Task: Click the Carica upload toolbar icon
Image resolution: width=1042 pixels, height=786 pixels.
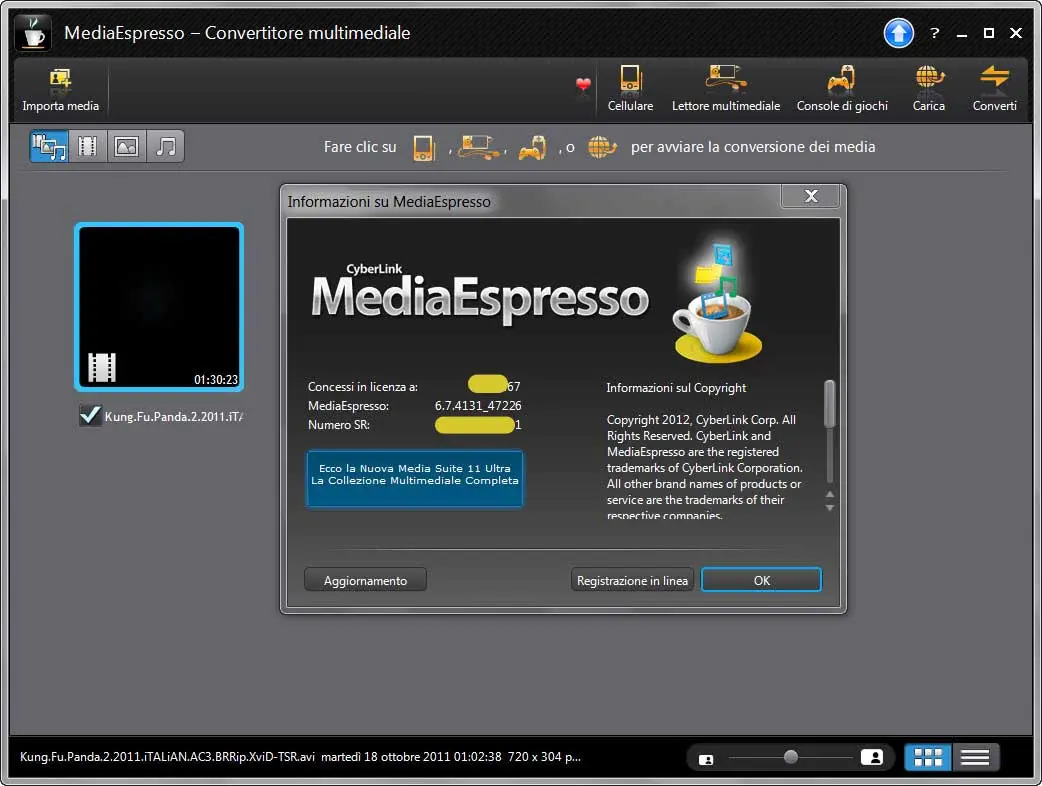Action: pos(928,89)
